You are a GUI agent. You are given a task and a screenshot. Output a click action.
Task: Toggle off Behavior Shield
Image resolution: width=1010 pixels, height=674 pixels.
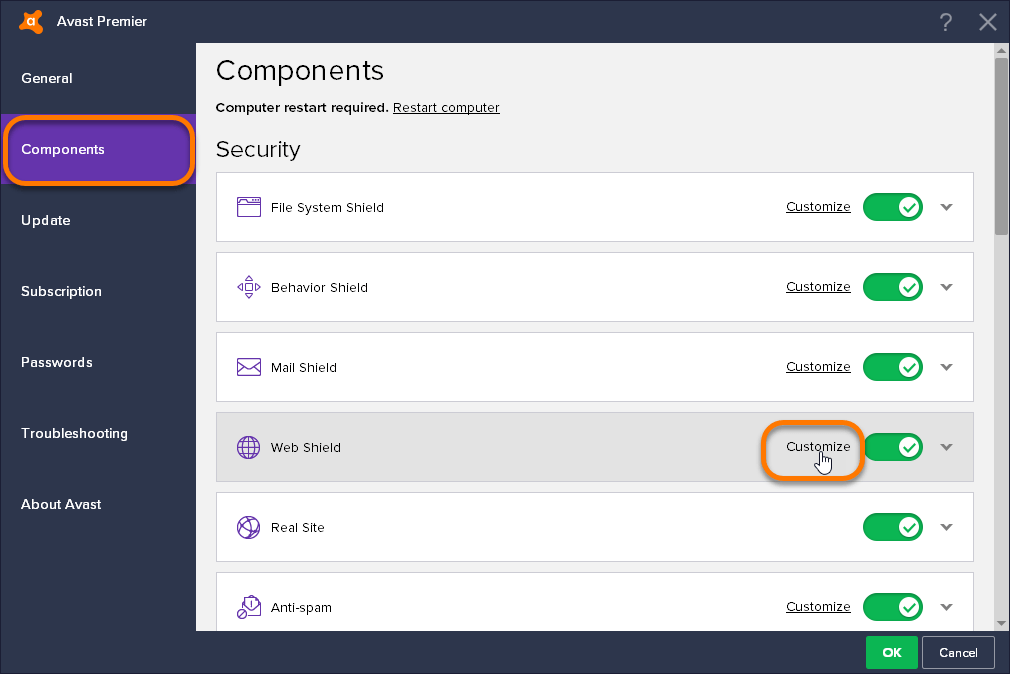coord(893,287)
